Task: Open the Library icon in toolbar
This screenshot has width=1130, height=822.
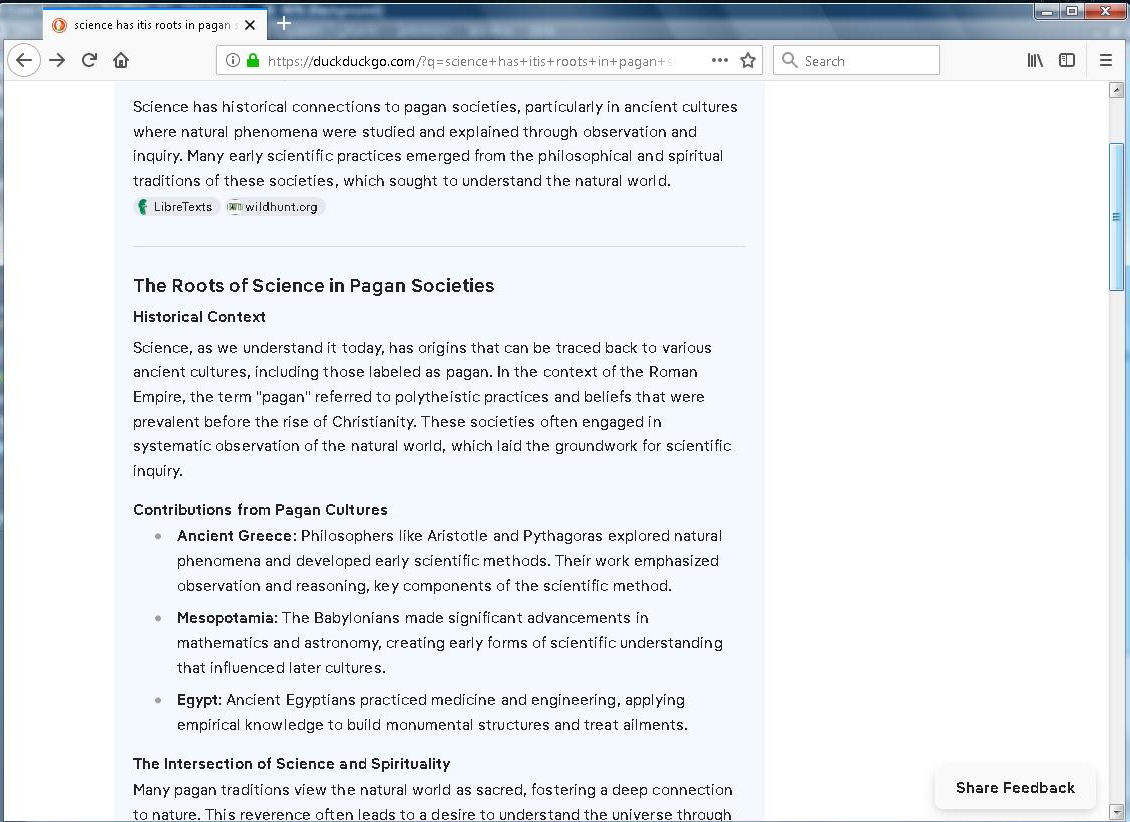Action: [x=1035, y=60]
